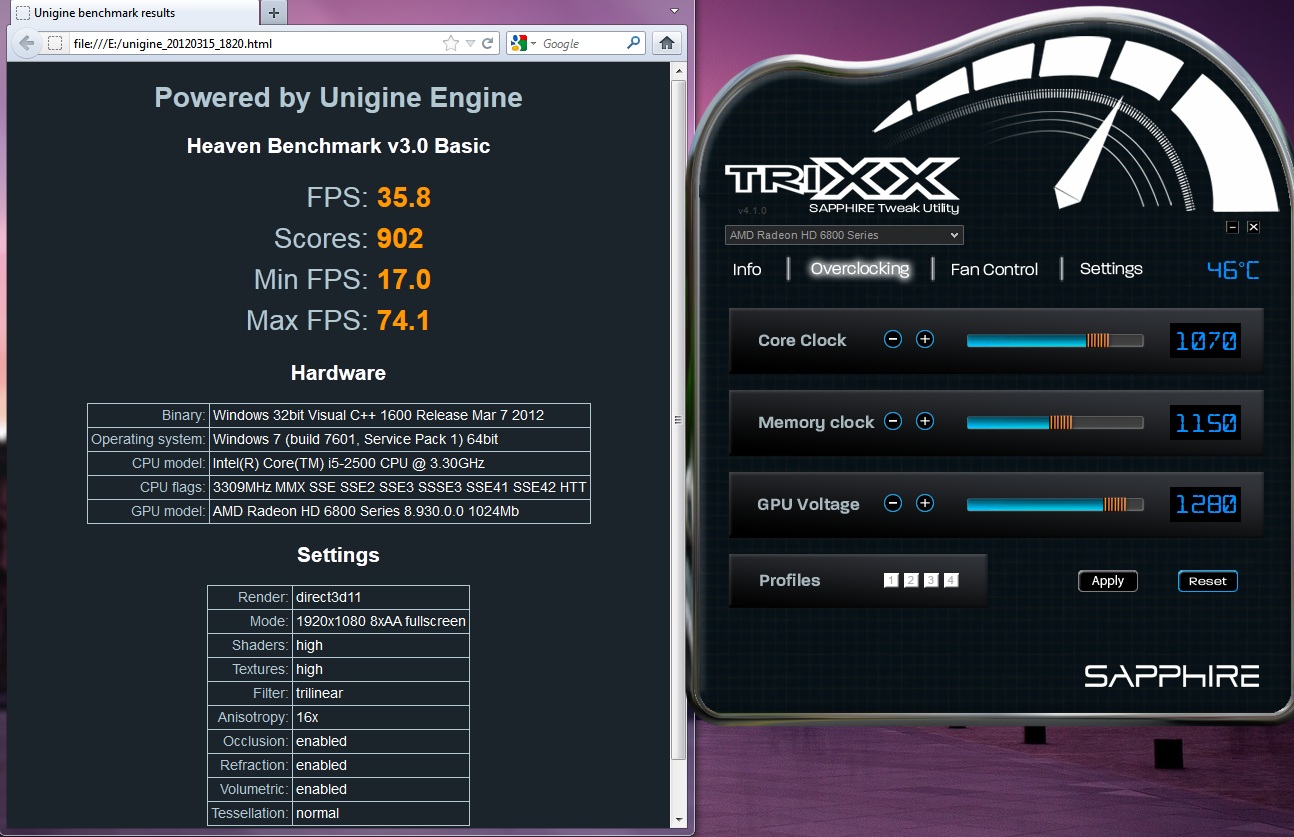Click the Render value direct3d11
This screenshot has height=837, width=1294.
[381, 597]
